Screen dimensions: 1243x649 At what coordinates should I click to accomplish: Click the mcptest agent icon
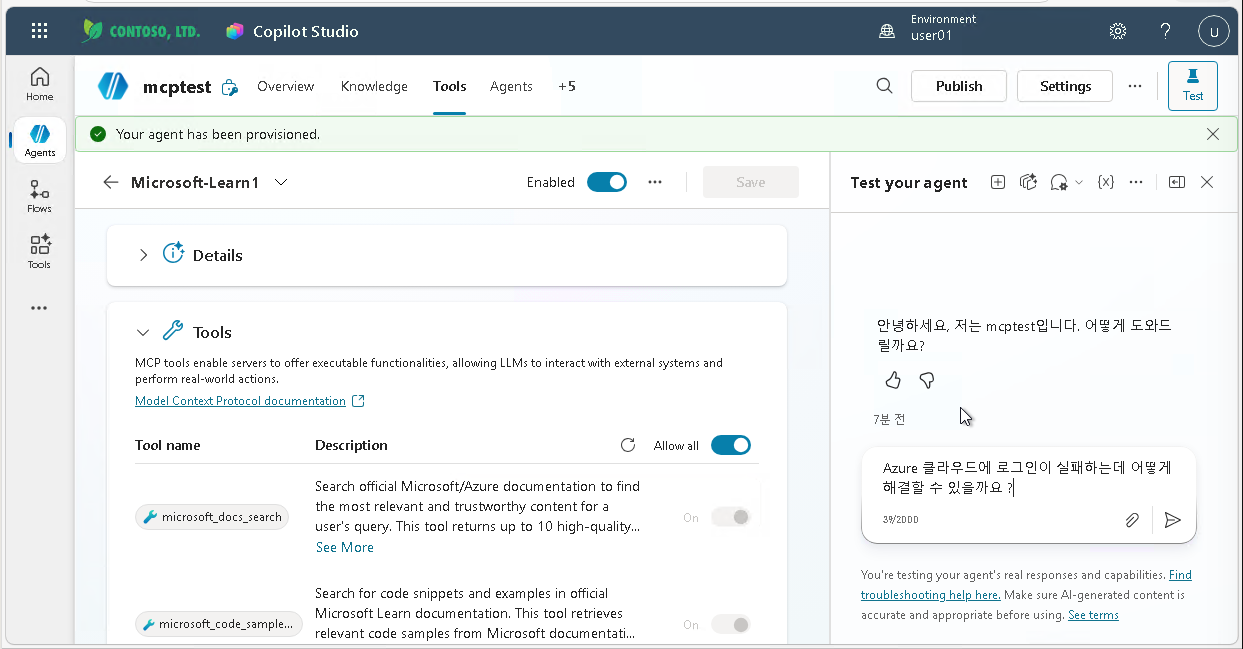[x=113, y=86]
